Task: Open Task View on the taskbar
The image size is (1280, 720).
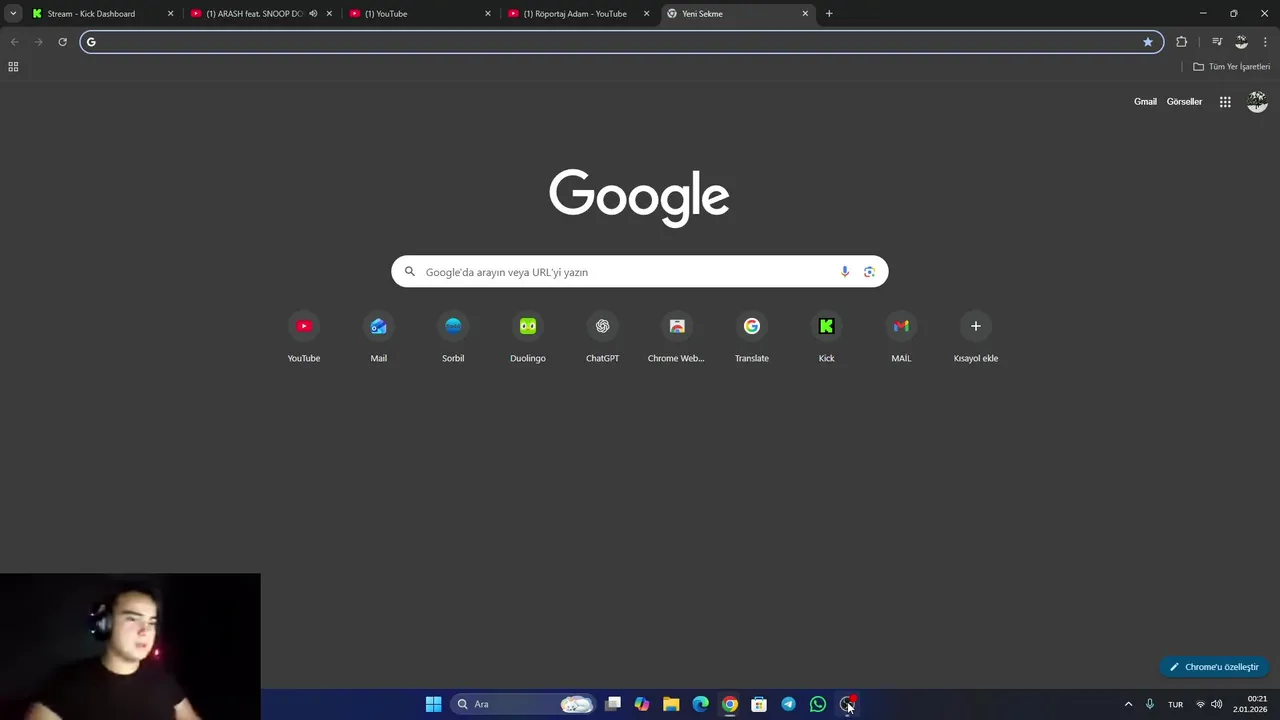Action: 613,704
